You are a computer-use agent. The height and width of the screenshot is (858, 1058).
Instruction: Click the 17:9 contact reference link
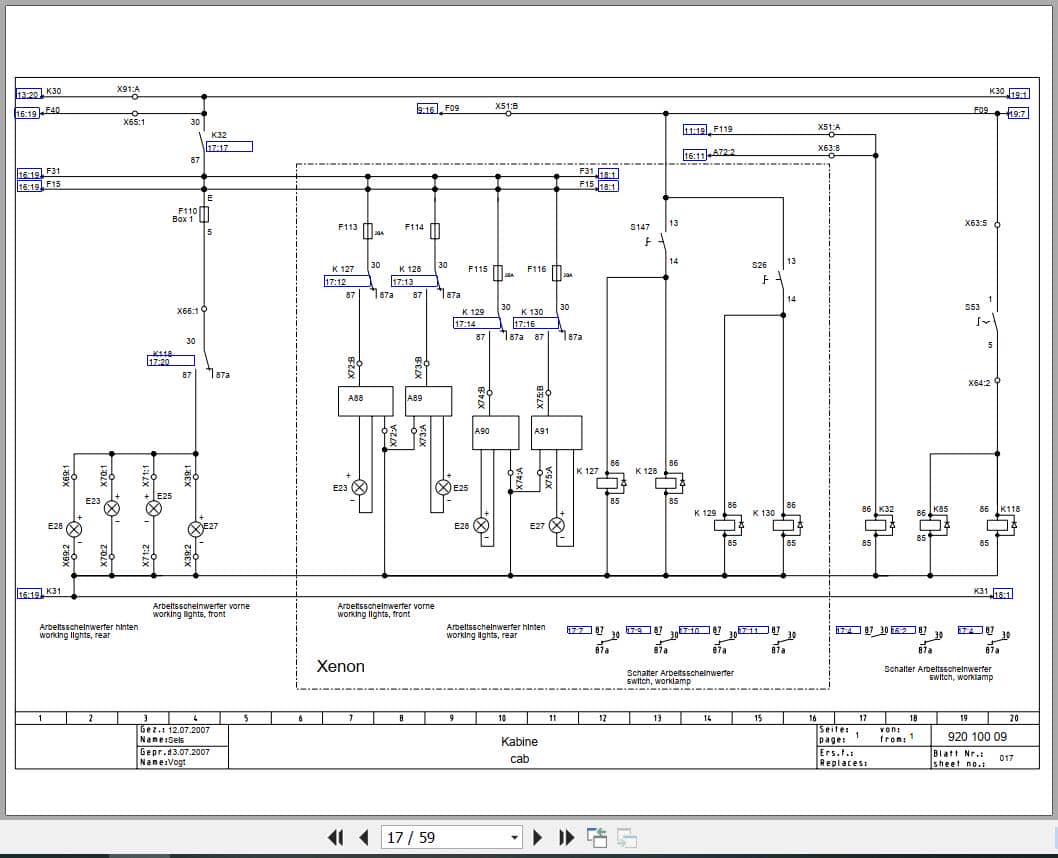638,630
